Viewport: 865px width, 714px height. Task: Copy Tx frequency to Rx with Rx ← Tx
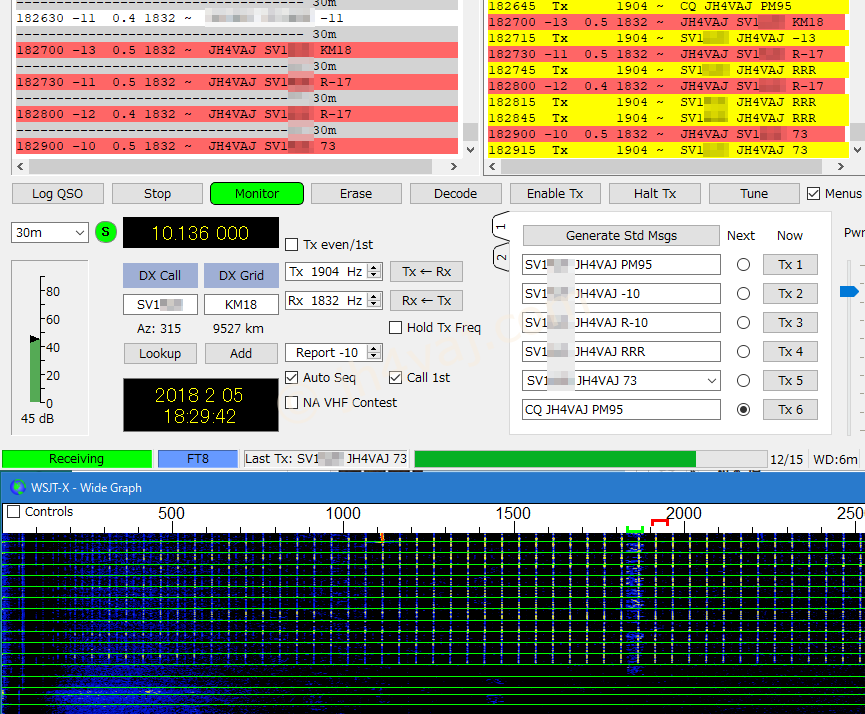pyautogui.click(x=426, y=301)
